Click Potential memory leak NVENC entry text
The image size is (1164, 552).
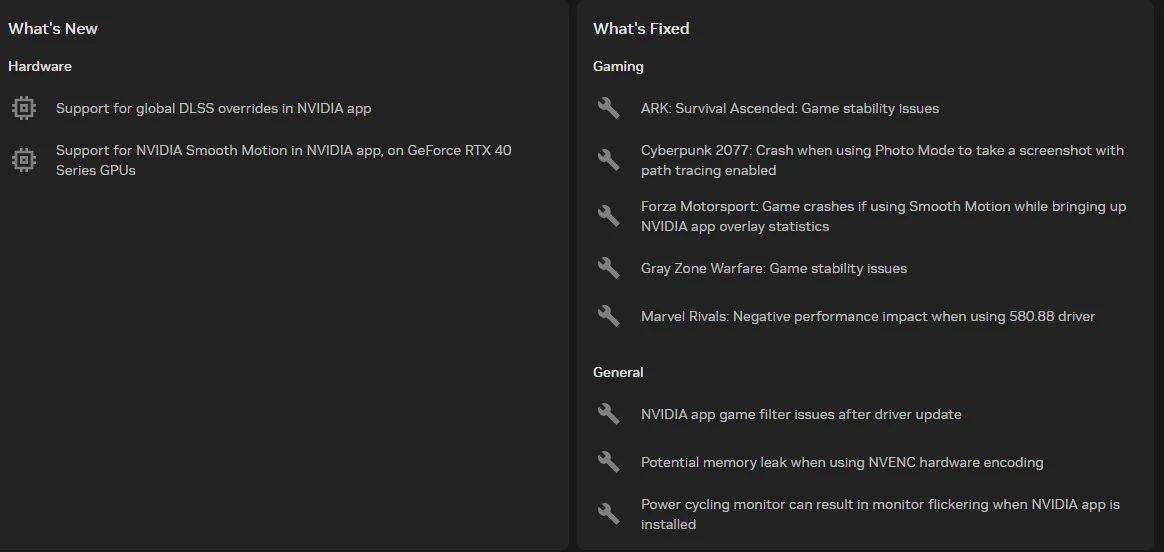click(x=841, y=462)
